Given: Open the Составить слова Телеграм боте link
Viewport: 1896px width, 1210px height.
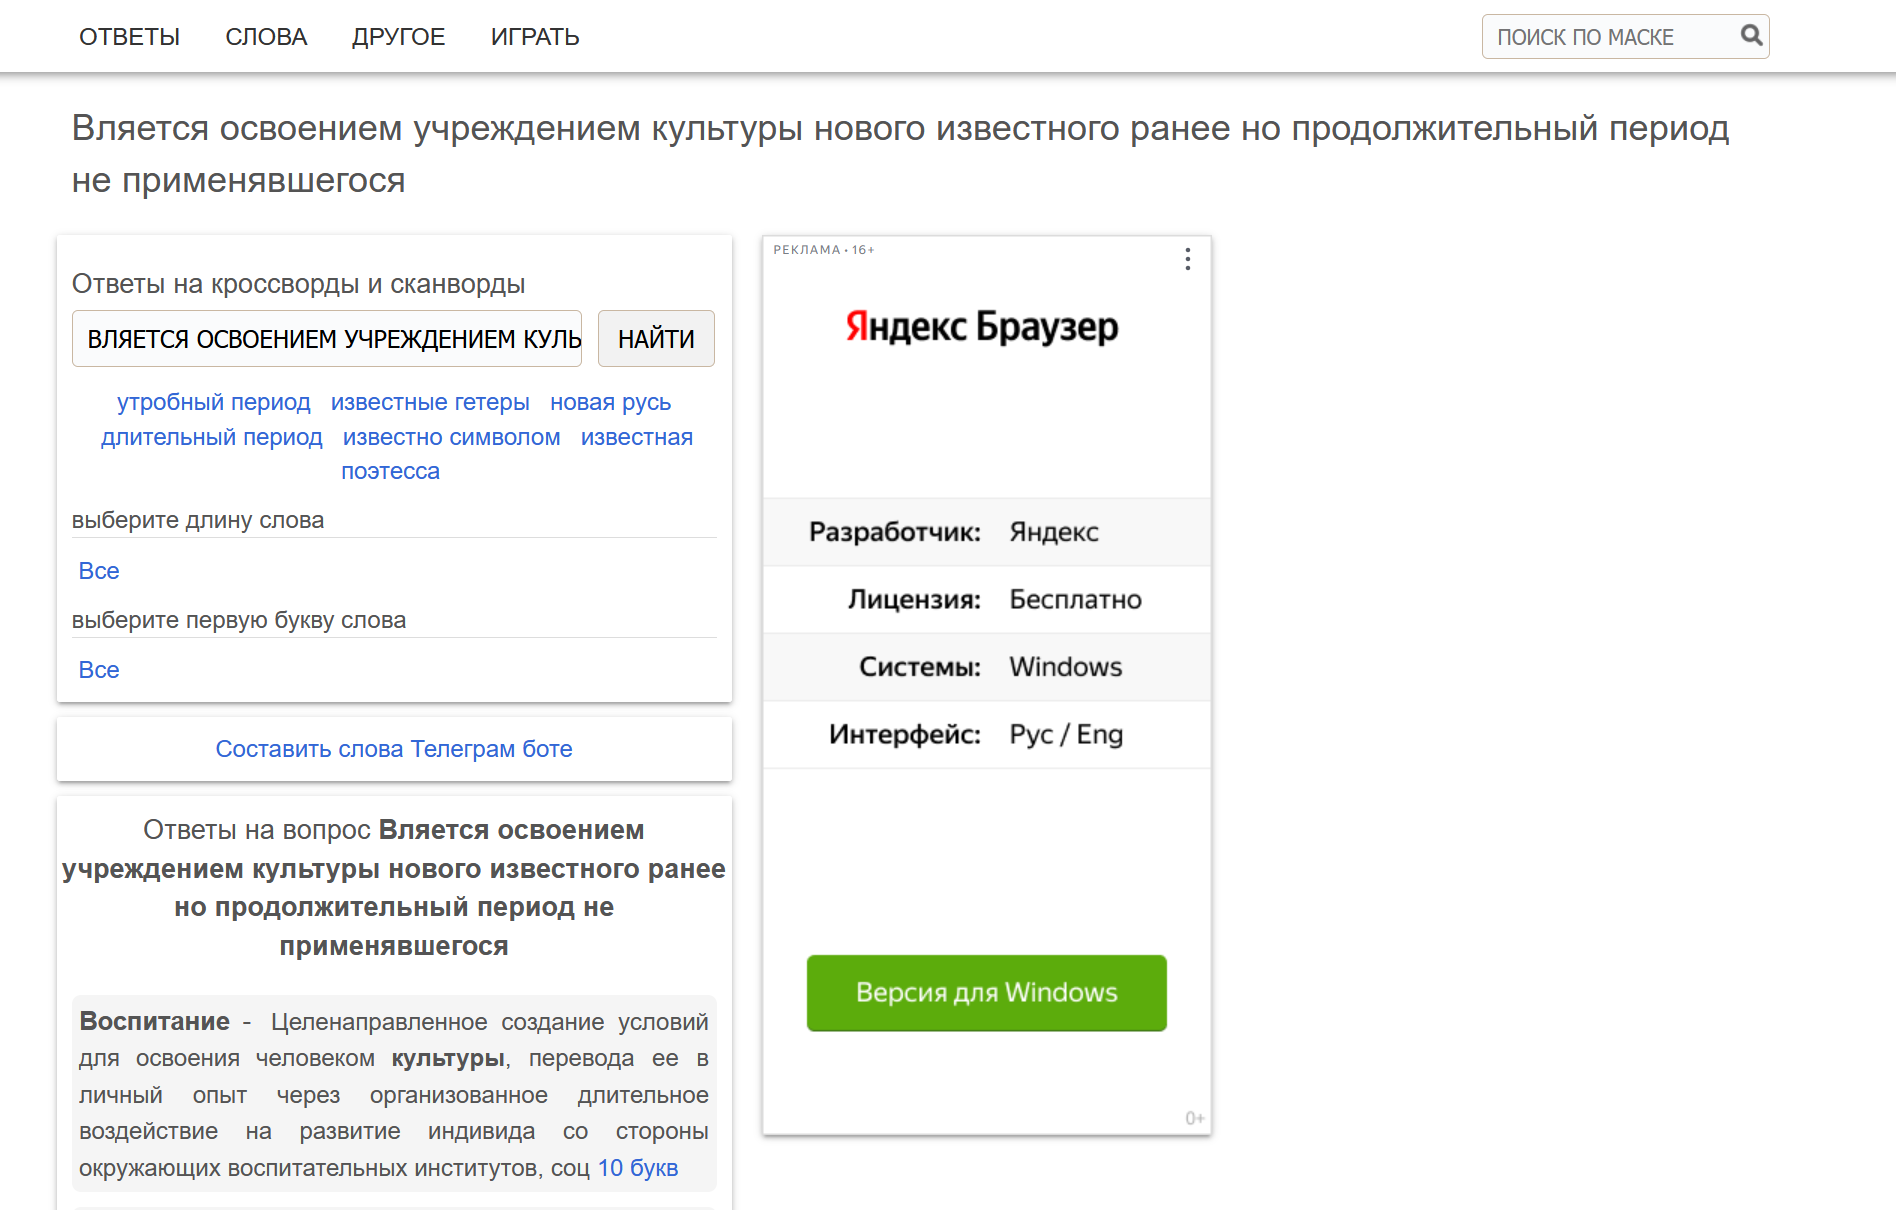Looking at the screenshot, I should pyautogui.click(x=394, y=748).
